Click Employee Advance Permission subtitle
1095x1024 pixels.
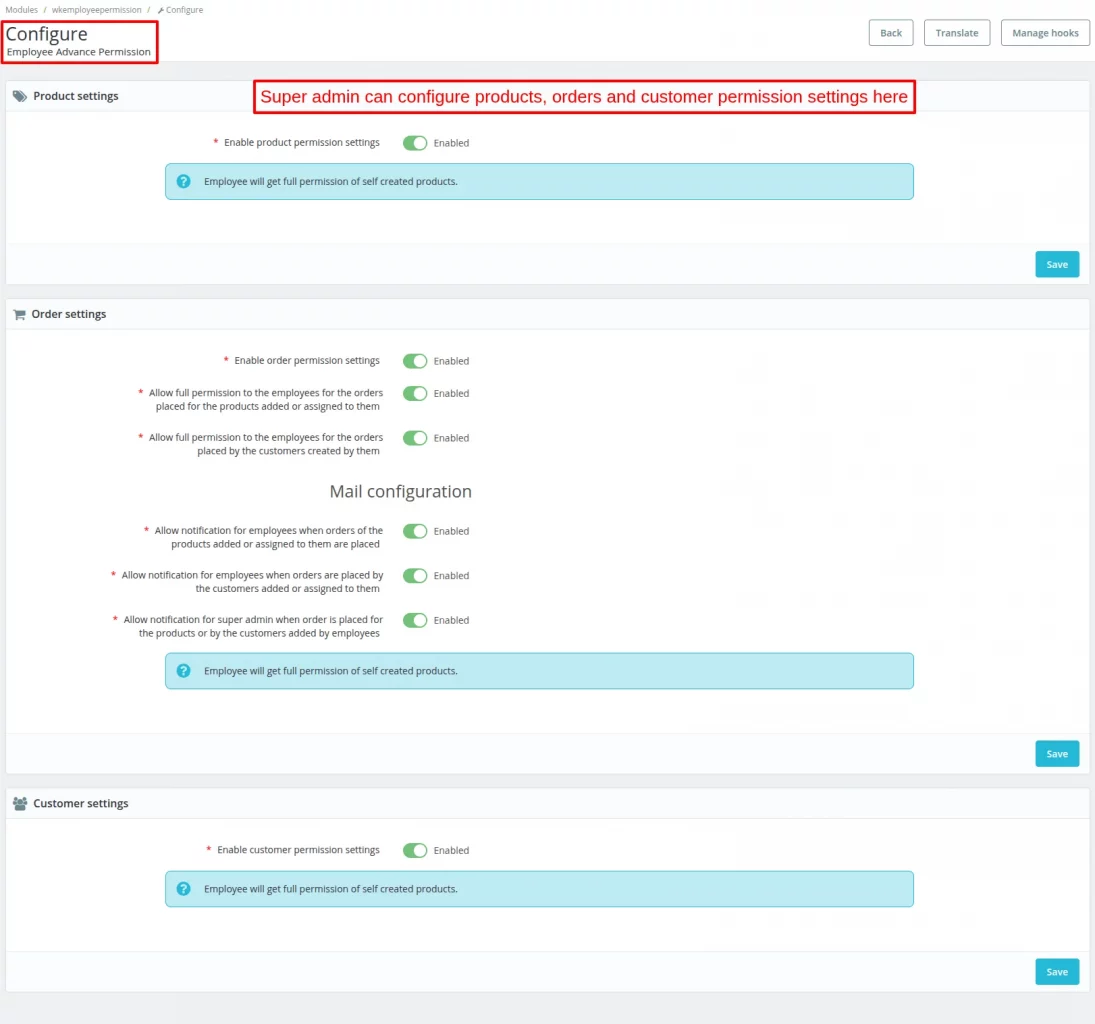[79, 52]
